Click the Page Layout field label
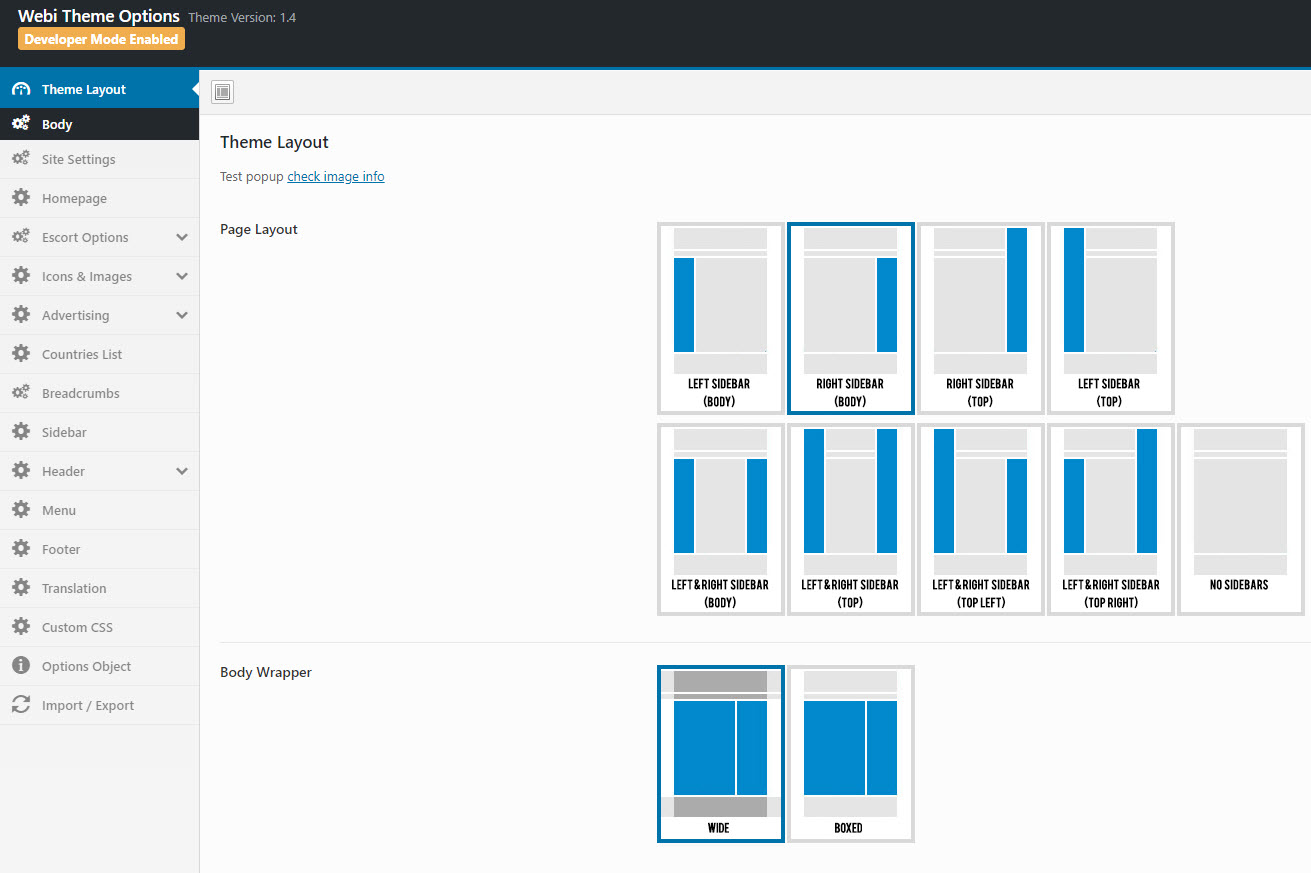Viewport: 1311px width, 873px height. point(259,229)
